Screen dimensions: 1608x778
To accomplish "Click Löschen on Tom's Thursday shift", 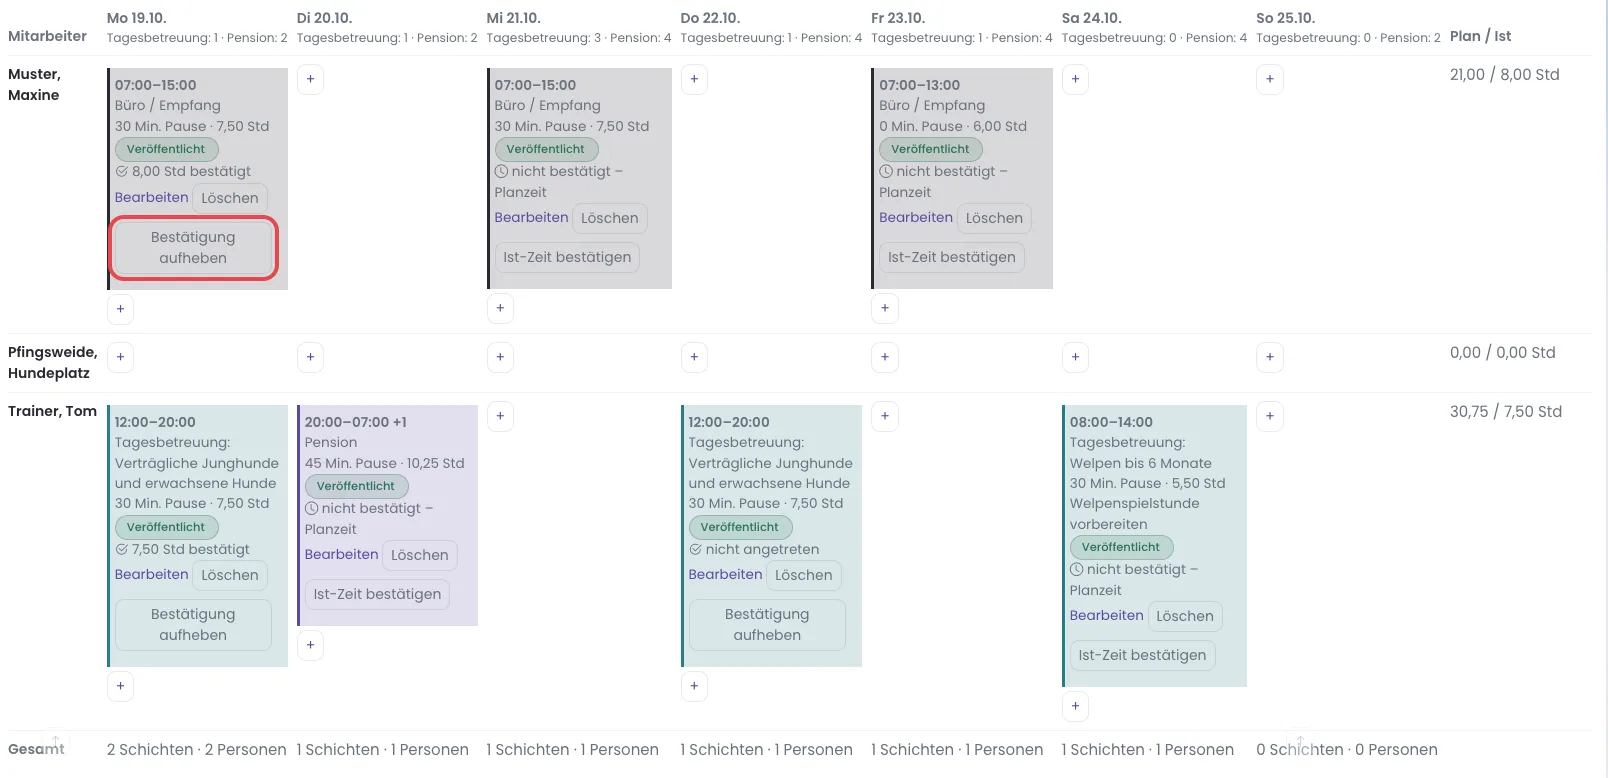I will 803,575.
